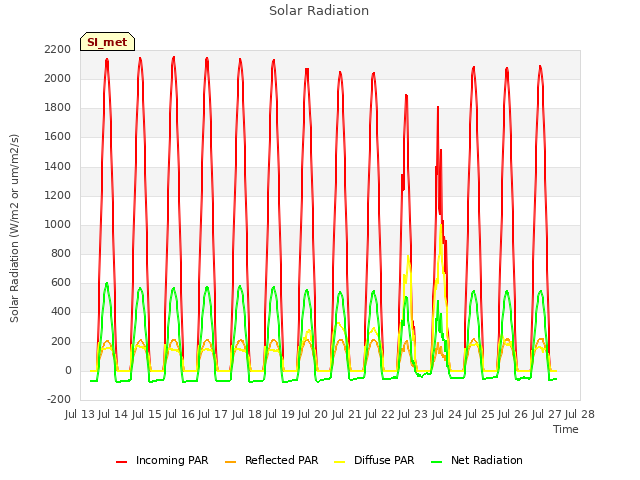Click the 2200 y-axis tick label

click(x=58, y=49)
